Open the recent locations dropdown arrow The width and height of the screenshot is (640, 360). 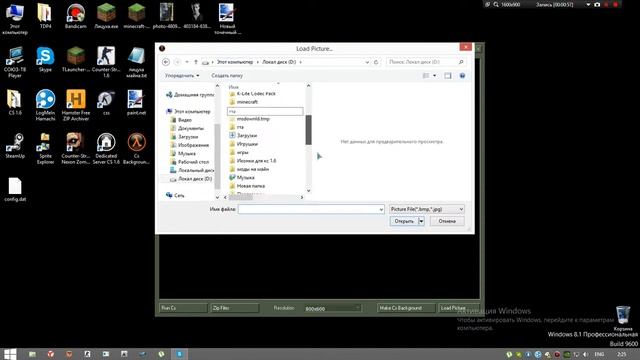187,62
